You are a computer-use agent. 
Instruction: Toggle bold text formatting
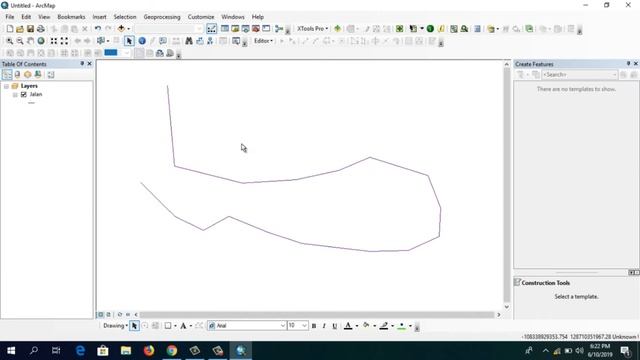point(314,326)
